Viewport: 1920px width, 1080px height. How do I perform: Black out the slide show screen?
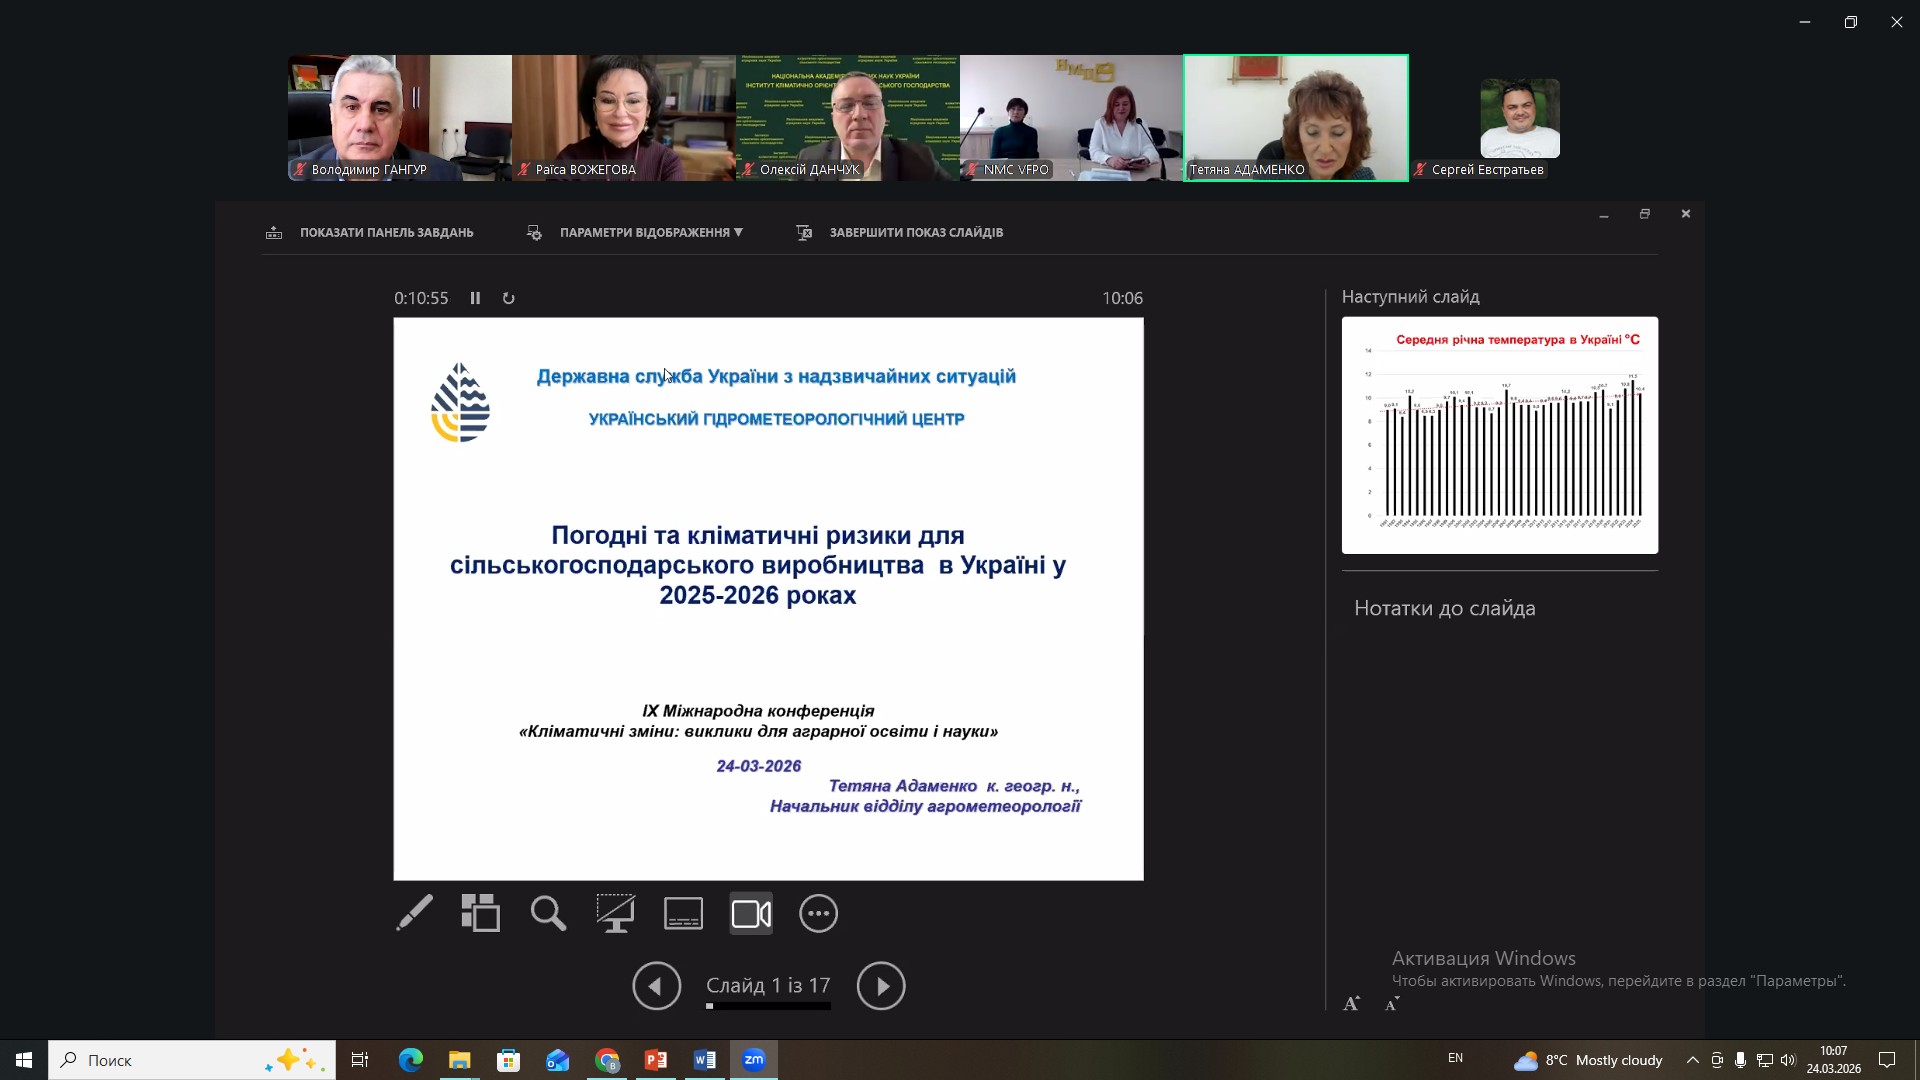click(615, 913)
